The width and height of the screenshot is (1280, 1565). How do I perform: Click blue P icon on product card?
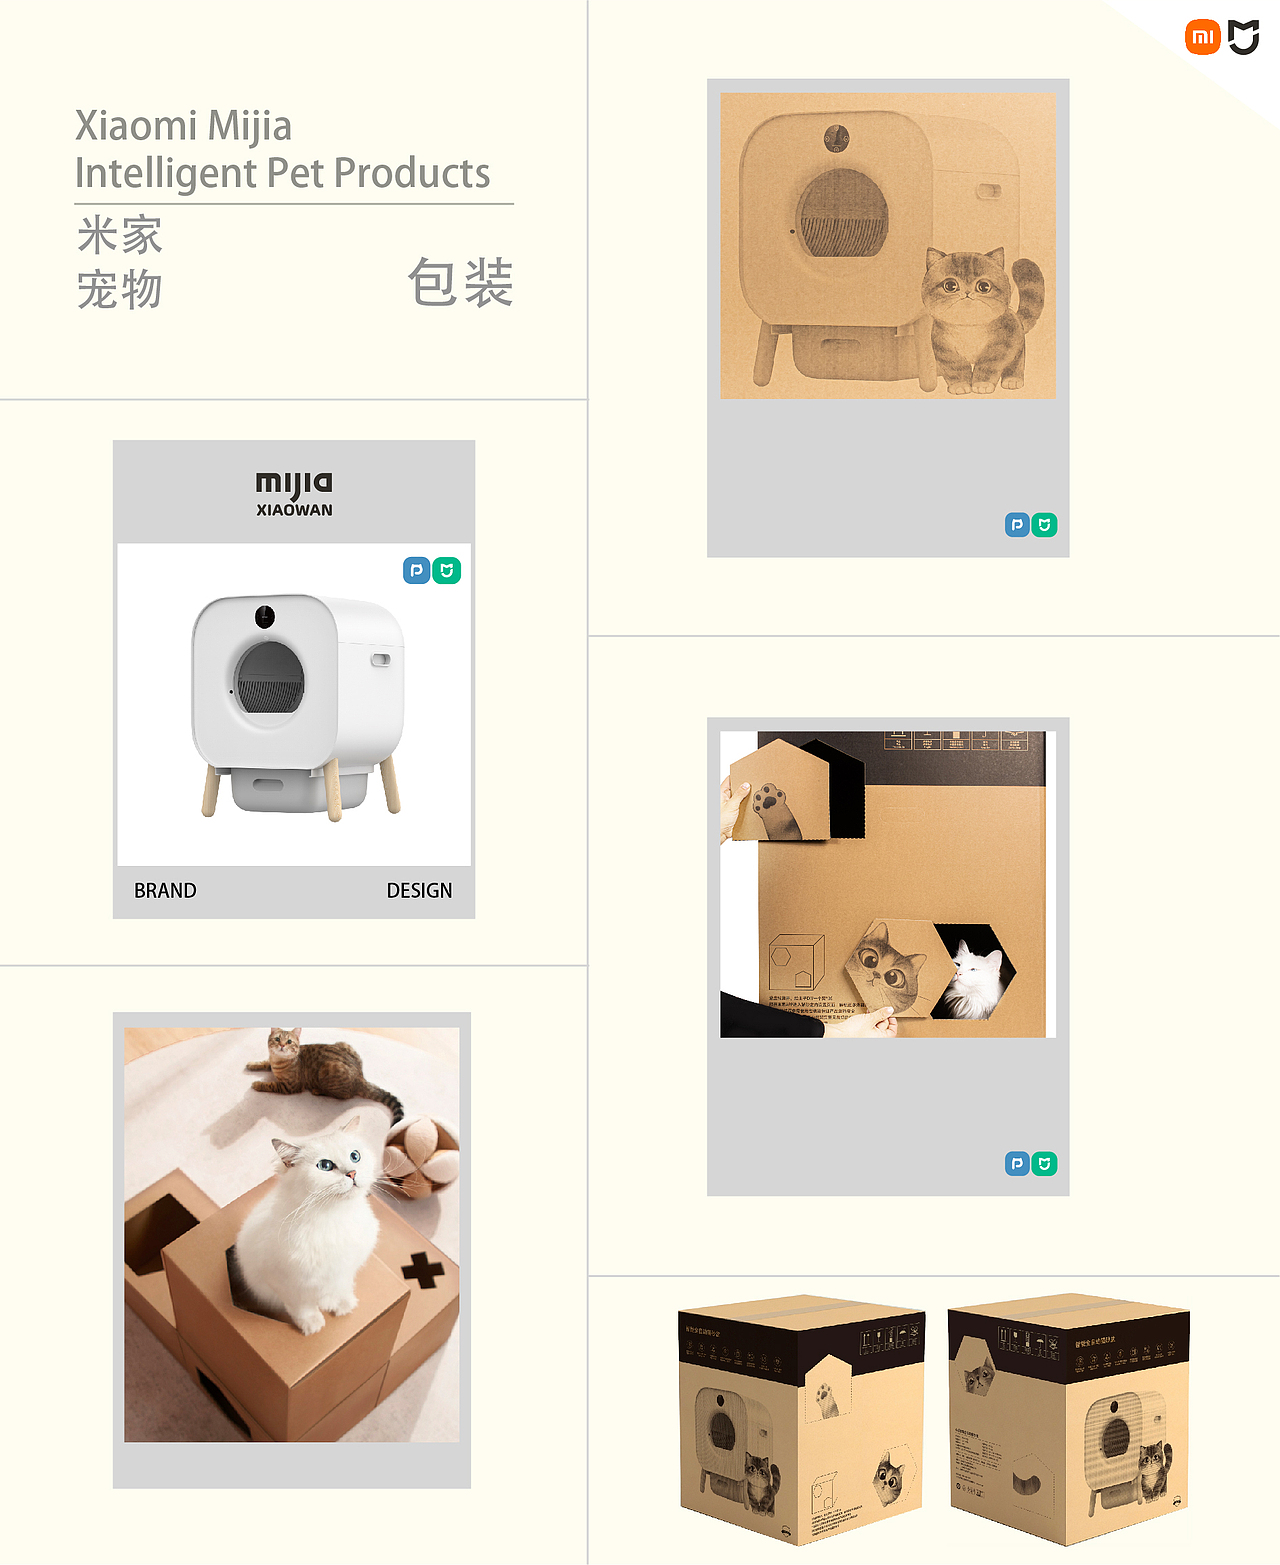pyautogui.click(x=417, y=570)
